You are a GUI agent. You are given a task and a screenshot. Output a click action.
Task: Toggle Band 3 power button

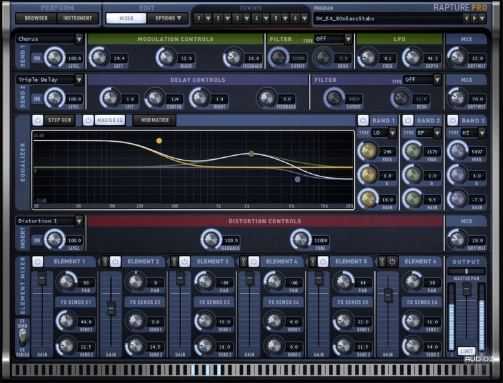click(452, 120)
